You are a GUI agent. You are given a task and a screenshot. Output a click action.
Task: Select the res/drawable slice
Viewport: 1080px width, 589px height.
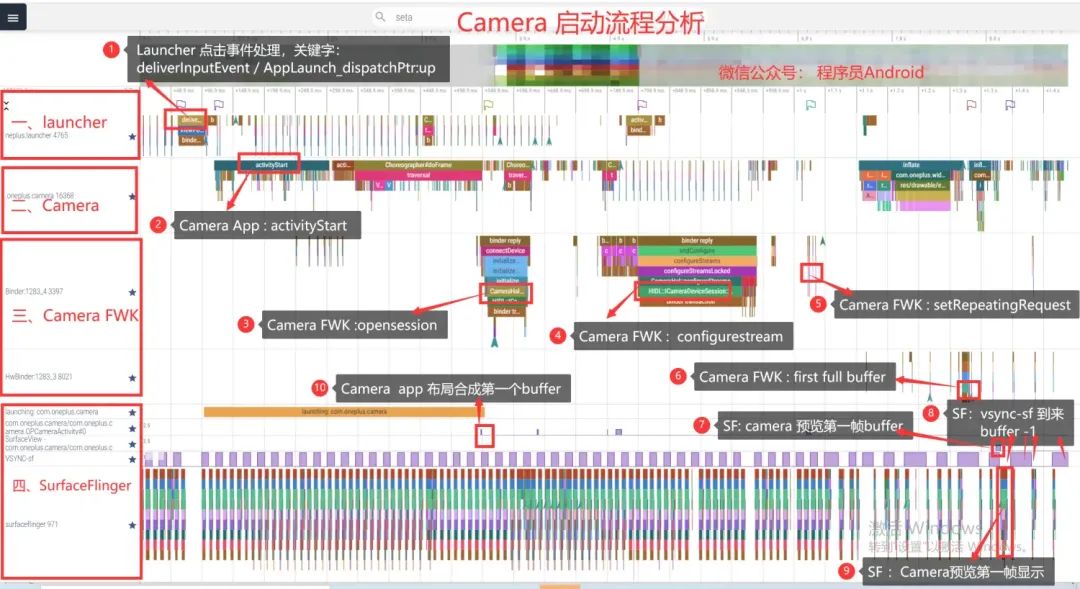pos(921,185)
